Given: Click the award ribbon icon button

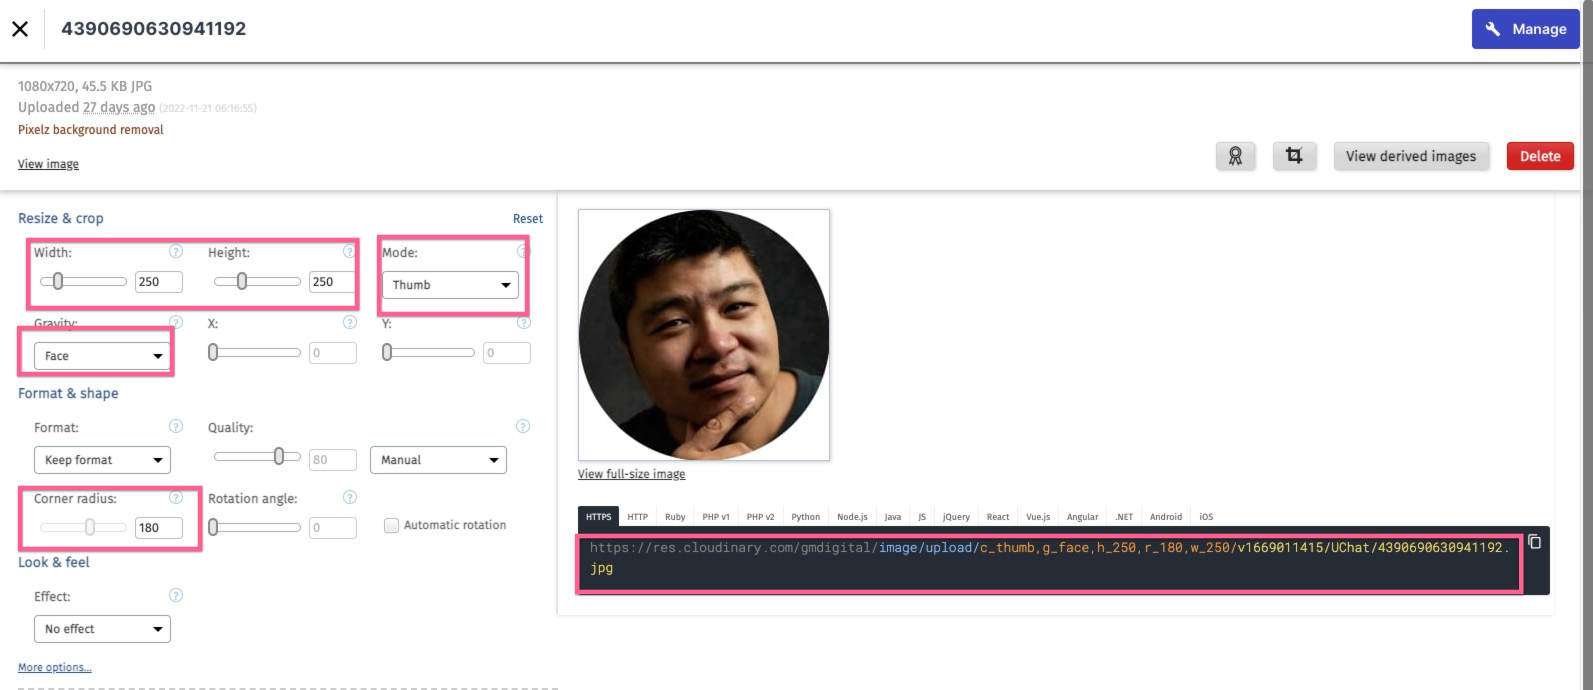Looking at the screenshot, I should (1236, 156).
